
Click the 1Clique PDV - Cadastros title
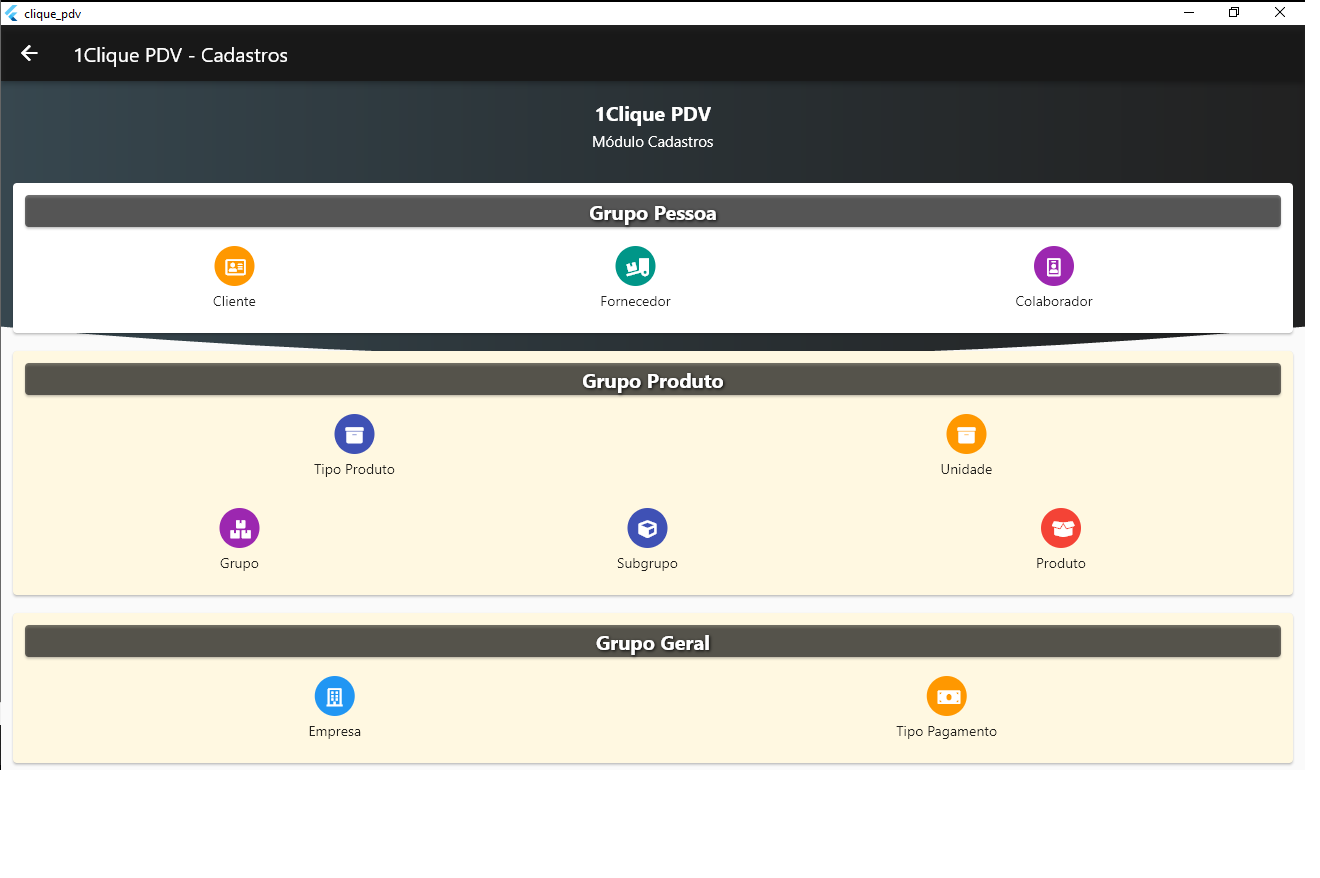(180, 55)
